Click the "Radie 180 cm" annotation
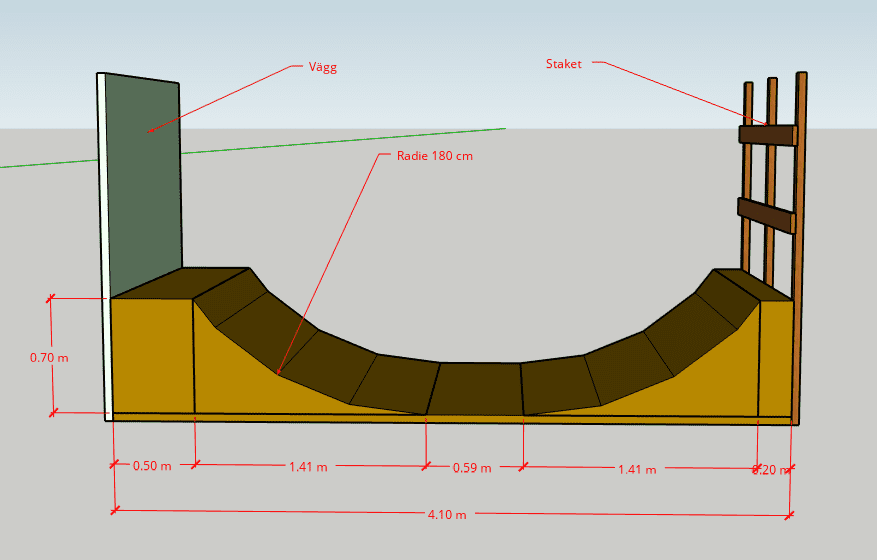The image size is (877, 560). [434, 156]
